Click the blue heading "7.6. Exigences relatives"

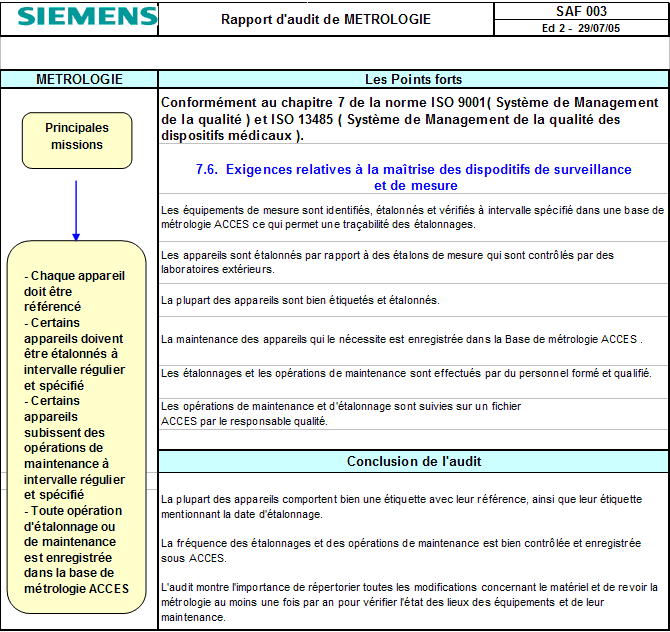pos(414,177)
